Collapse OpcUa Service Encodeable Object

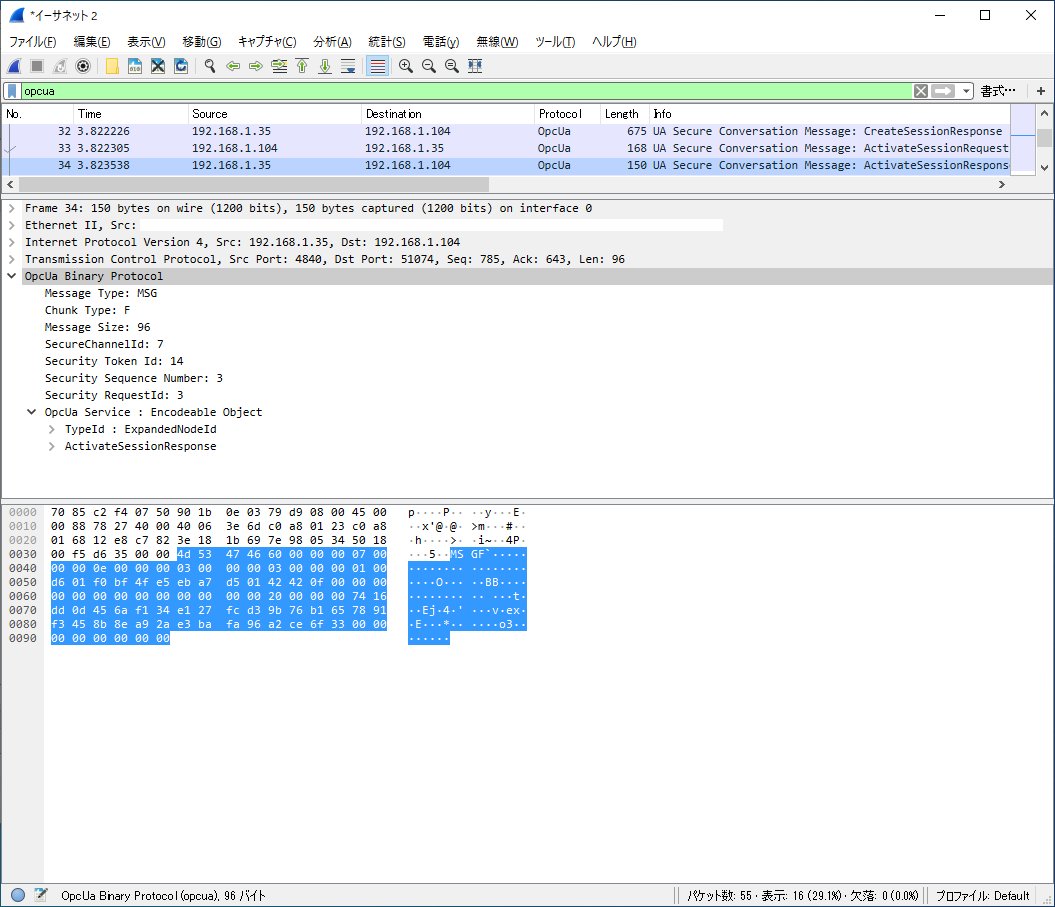tap(32, 412)
